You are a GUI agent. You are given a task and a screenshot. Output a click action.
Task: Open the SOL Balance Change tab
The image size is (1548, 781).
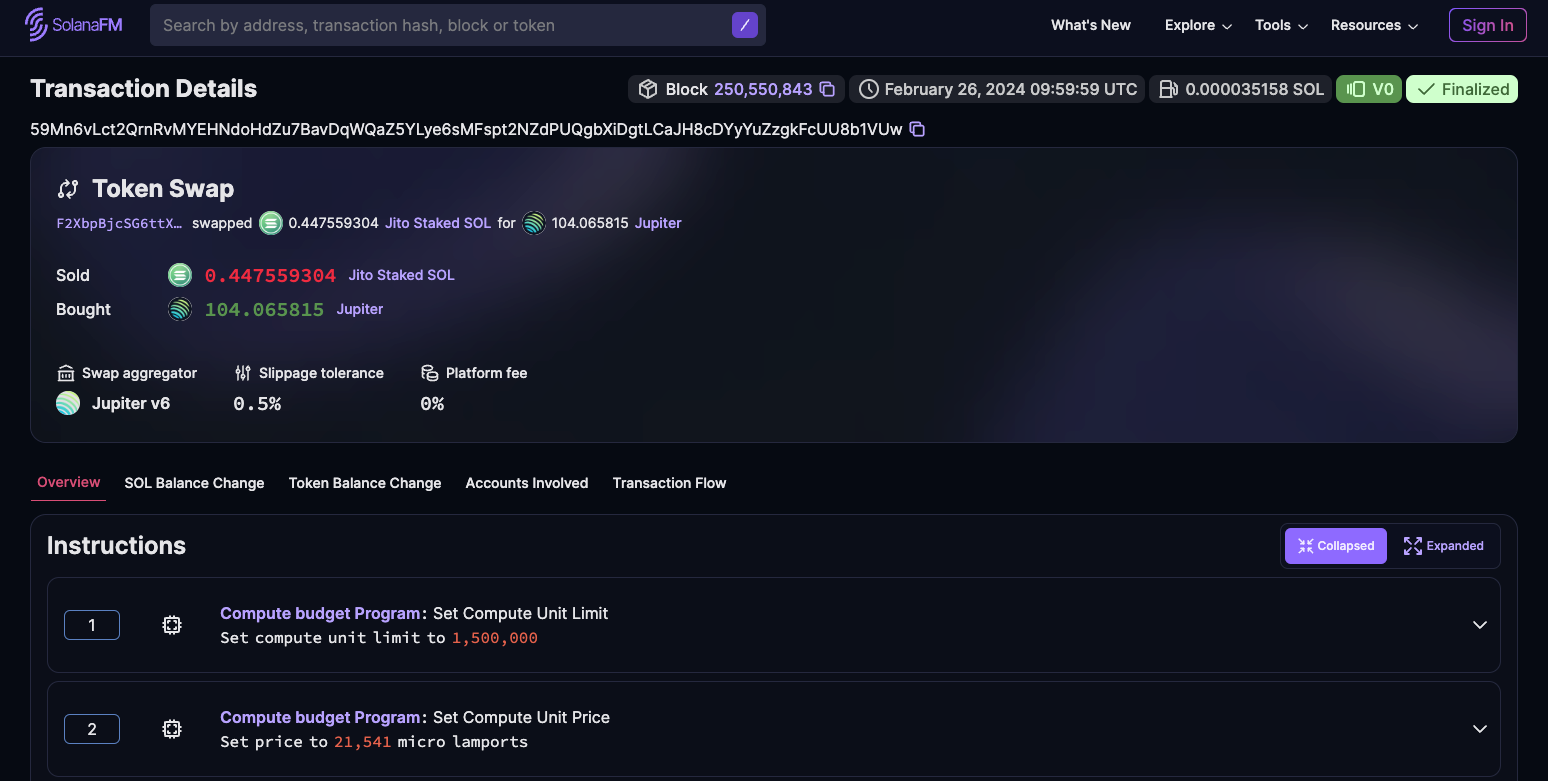click(x=194, y=483)
